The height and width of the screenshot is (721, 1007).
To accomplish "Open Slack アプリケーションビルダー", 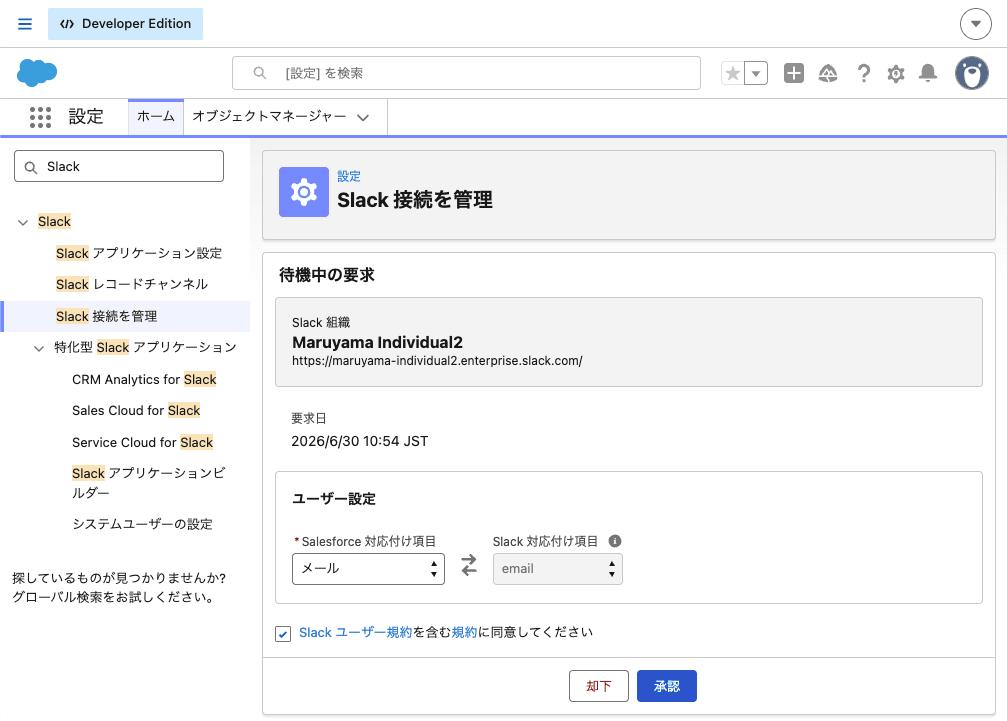I will coord(148,483).
